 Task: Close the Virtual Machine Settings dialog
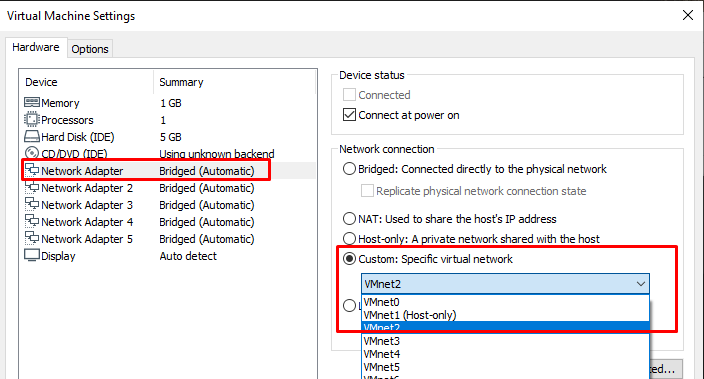687,15
